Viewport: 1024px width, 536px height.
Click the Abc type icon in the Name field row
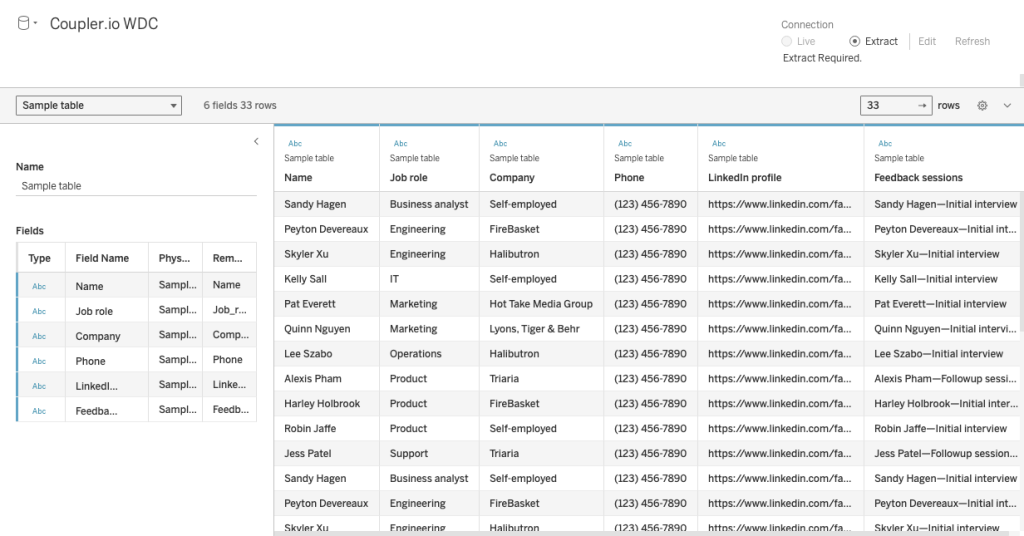(x=39, y=286)
